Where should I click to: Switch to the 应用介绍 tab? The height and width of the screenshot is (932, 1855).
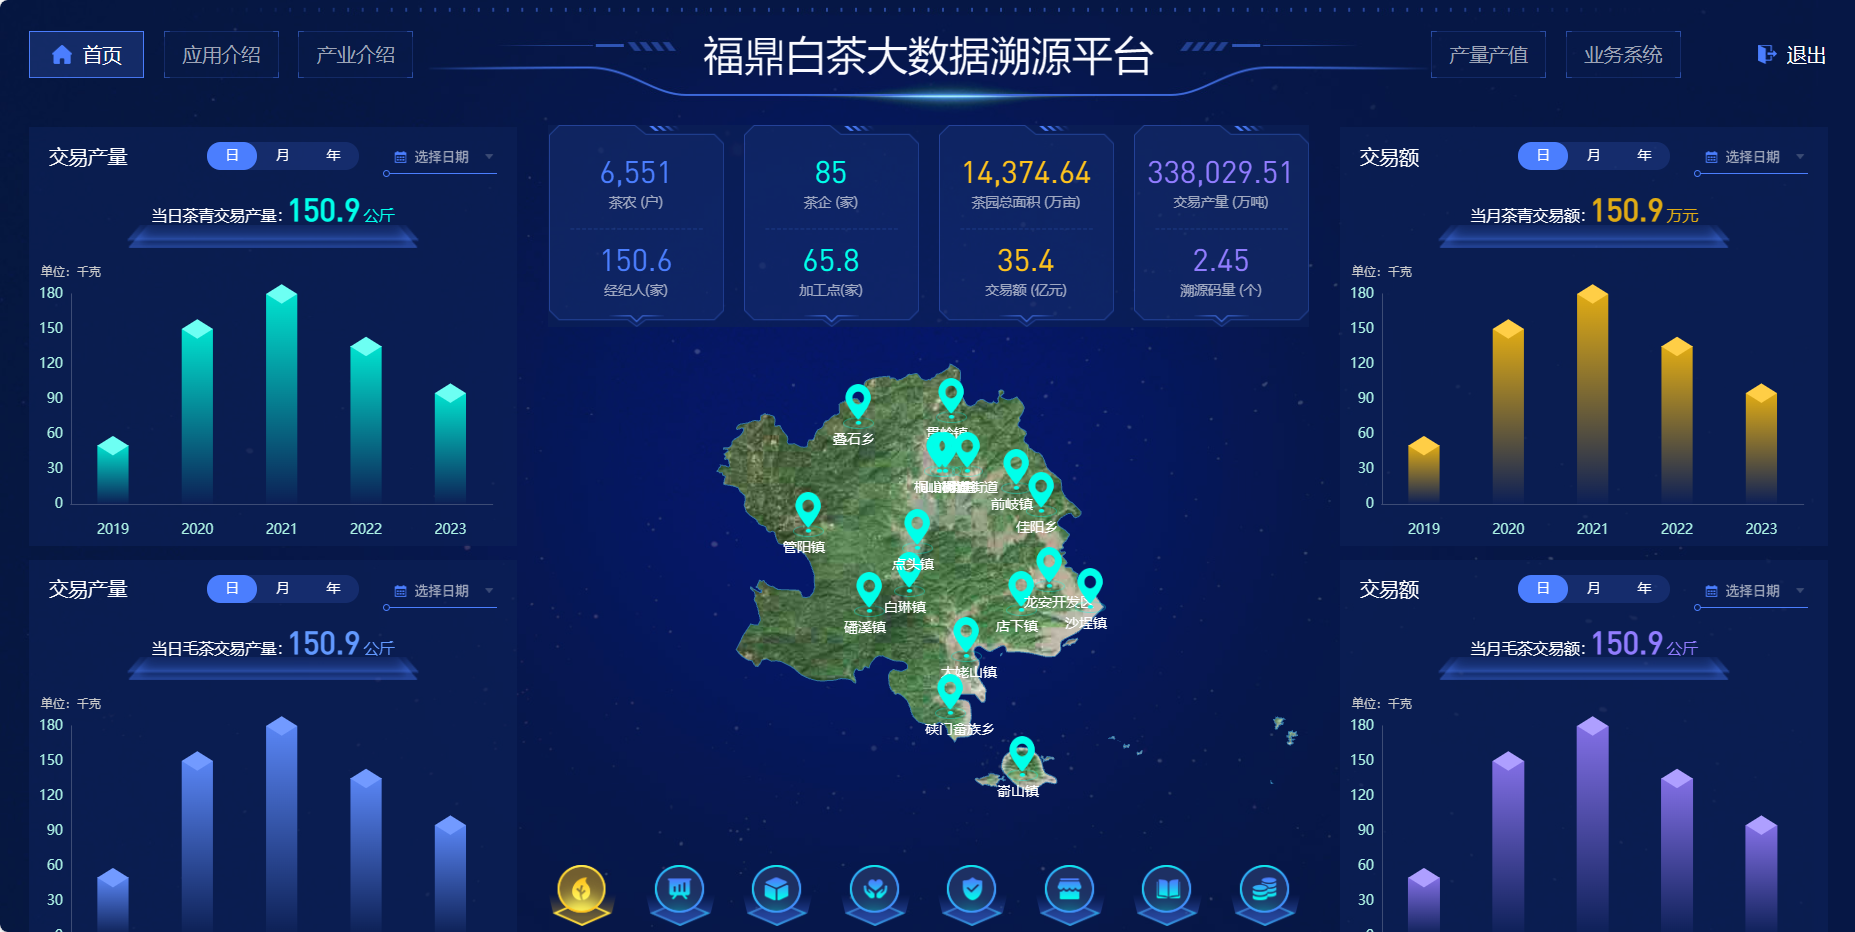click(x=221, y=54)
